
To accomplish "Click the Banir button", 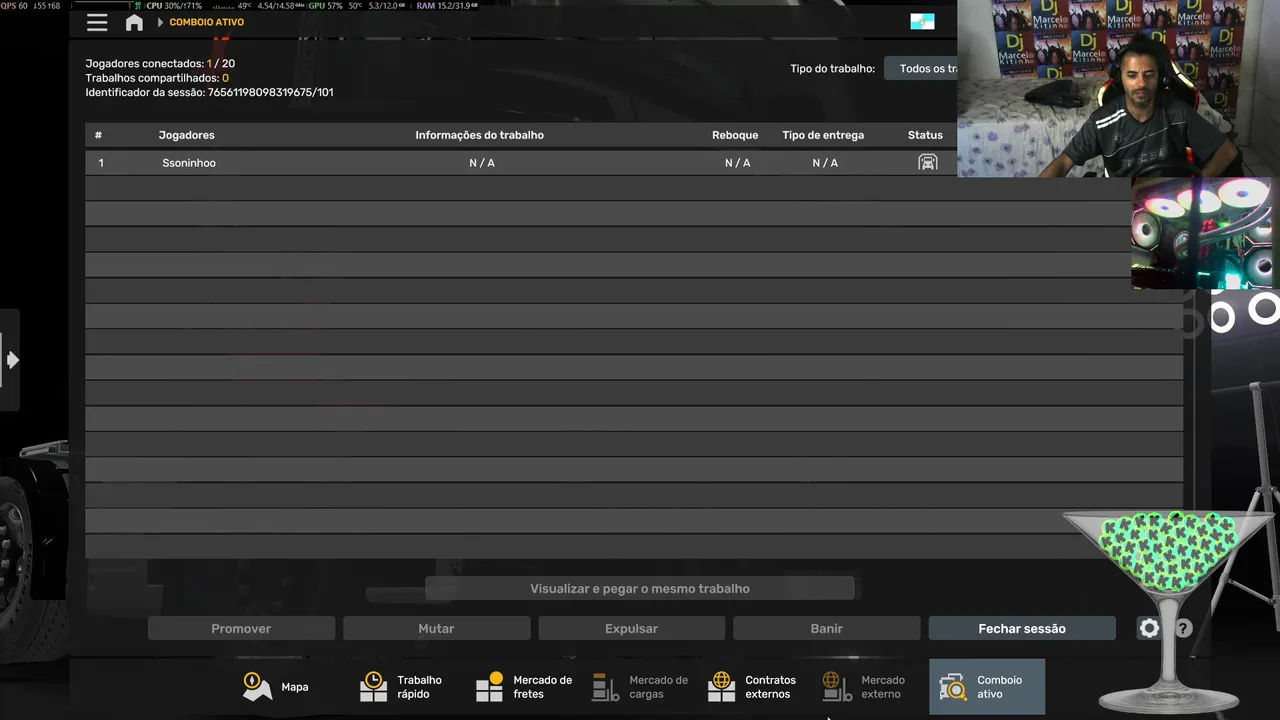I will tap(826, 628).
